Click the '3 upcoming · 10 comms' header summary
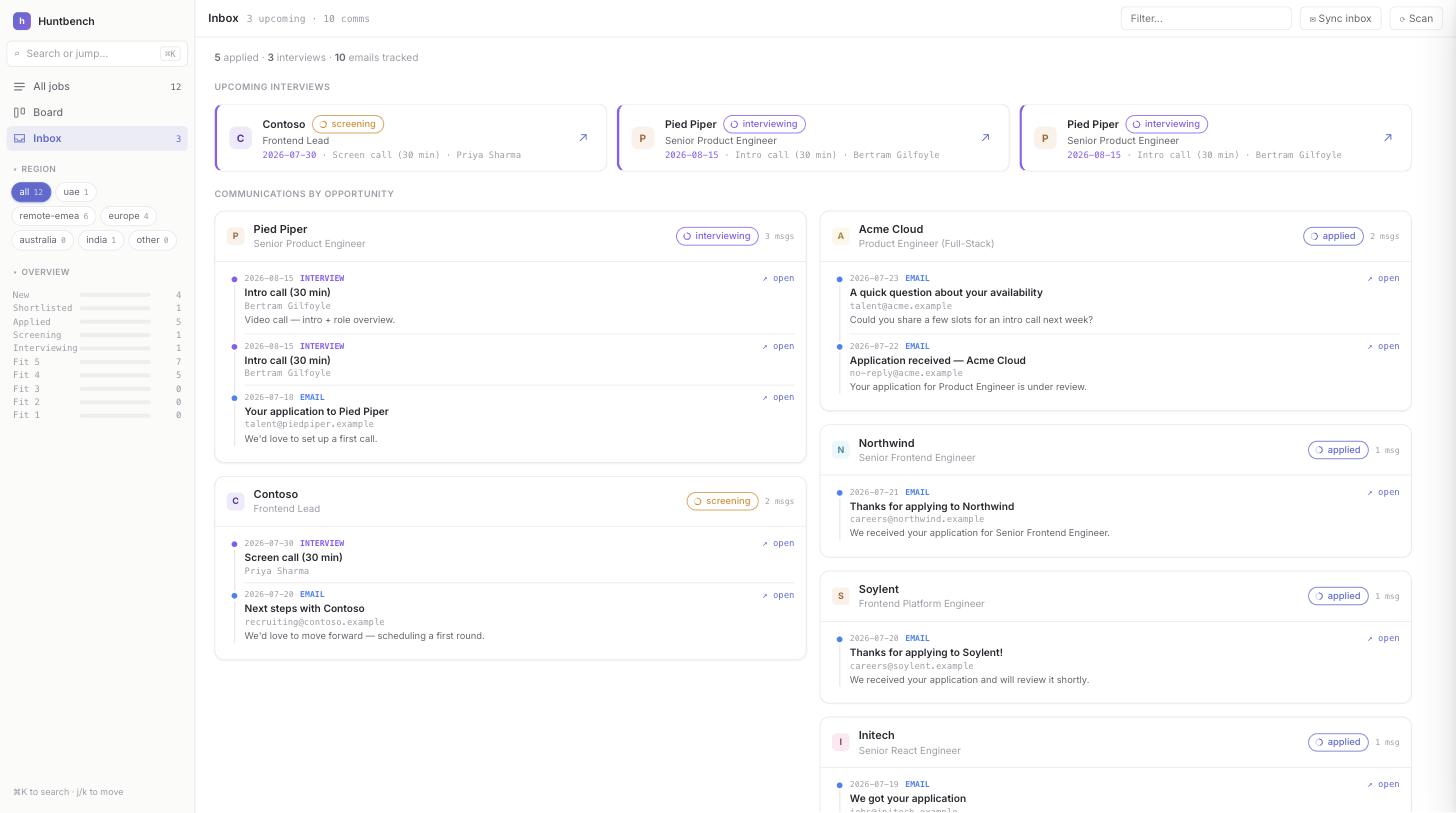This screenshot has width=1456, height=813. pos(308,19)
